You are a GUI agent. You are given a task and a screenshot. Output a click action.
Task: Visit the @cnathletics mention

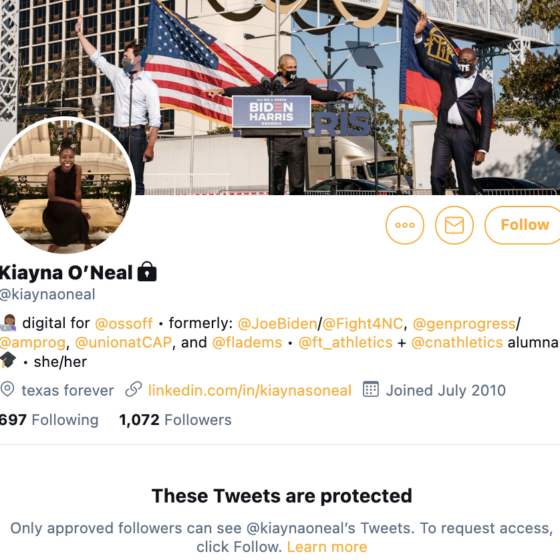[457, 342]
